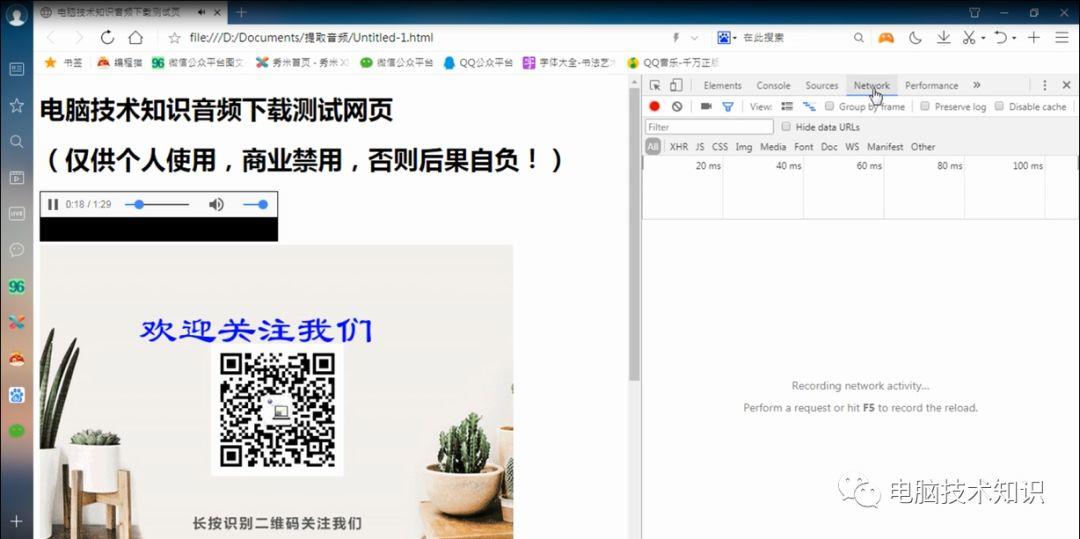Open the sidebar search icon
Screen dimensions: 1080x539
click(17, 141)
